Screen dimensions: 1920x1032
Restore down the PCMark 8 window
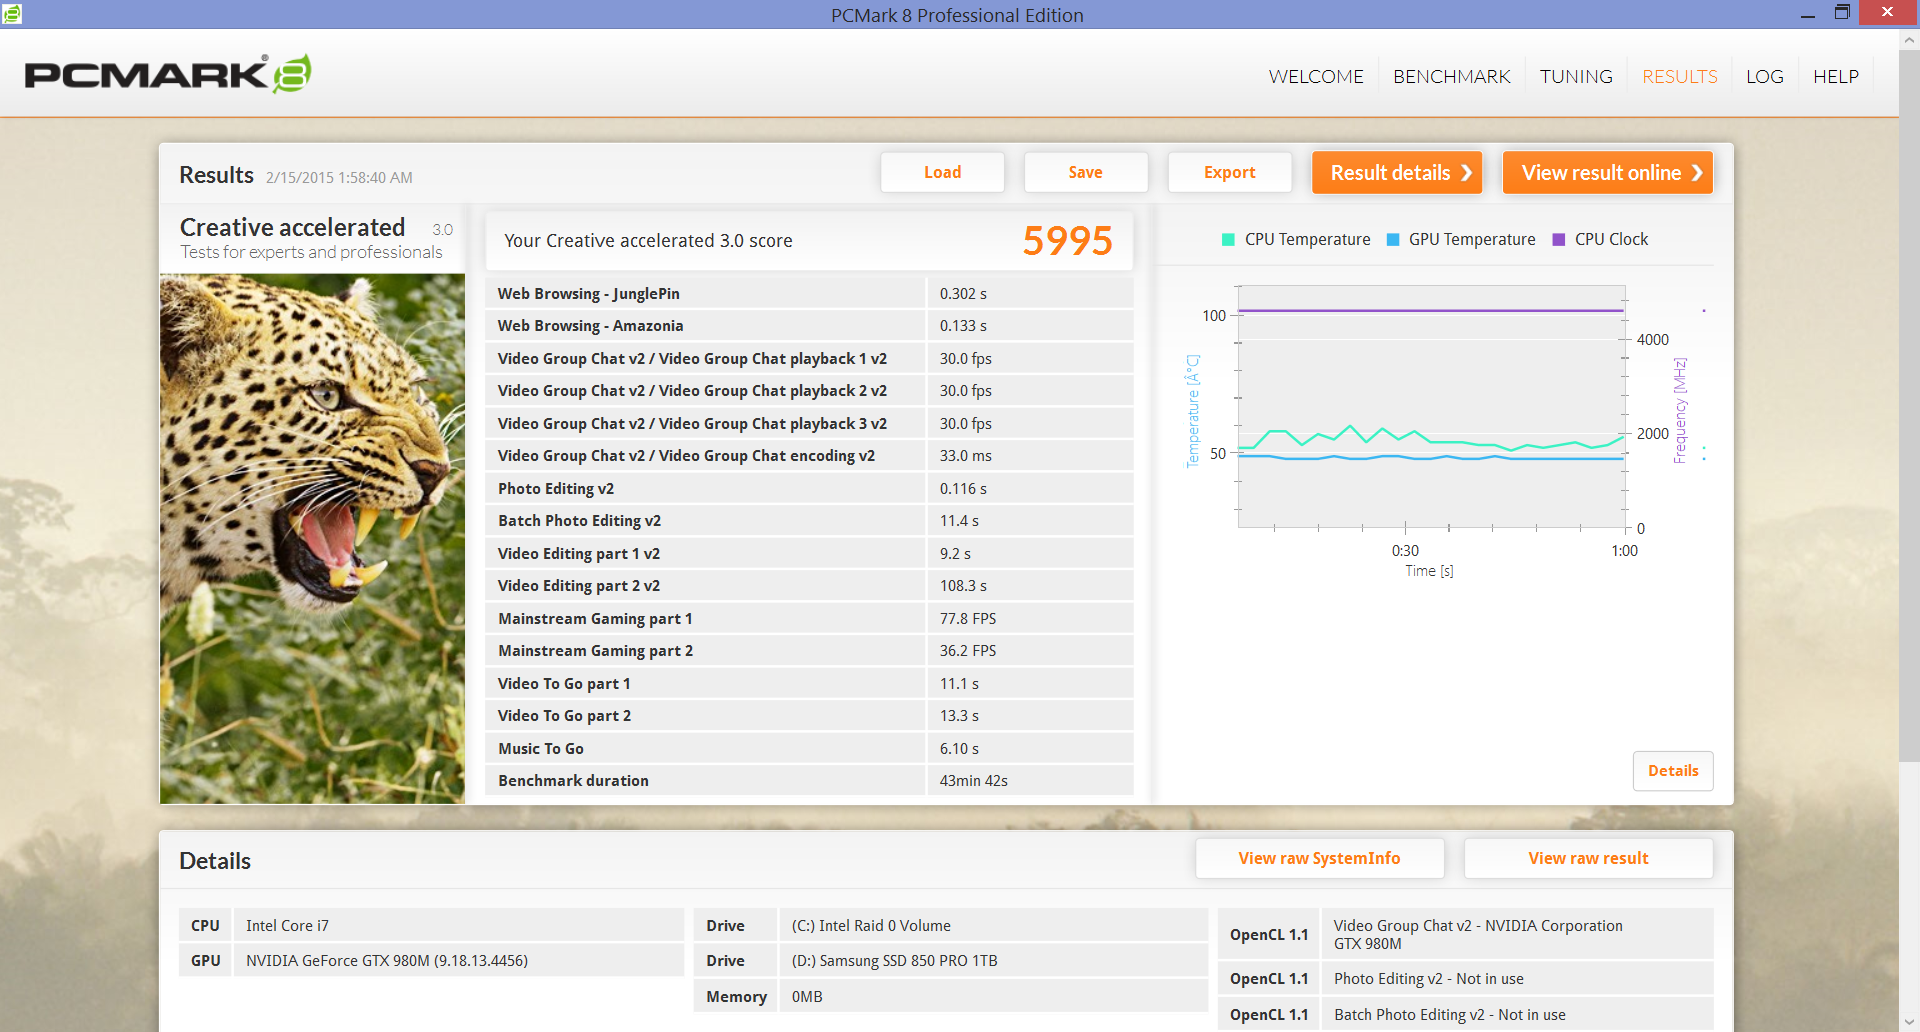point(1842,13)
